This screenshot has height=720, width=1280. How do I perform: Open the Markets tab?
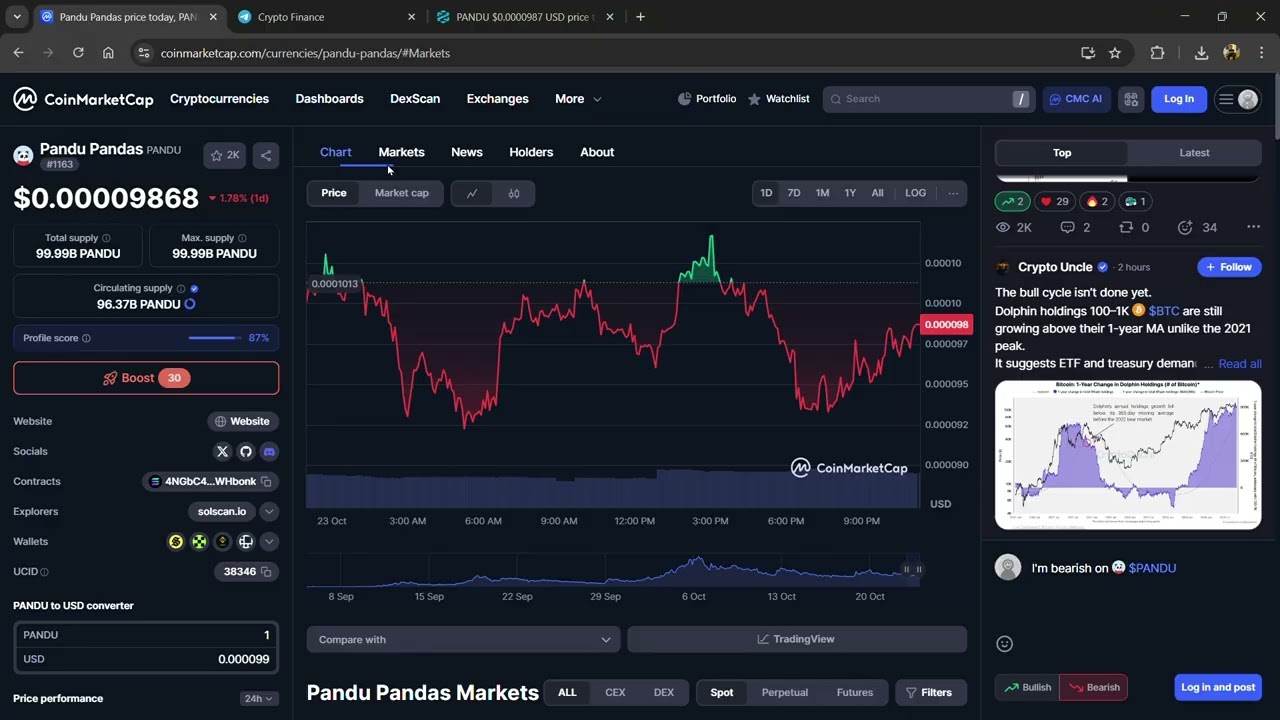coord(401,152)
